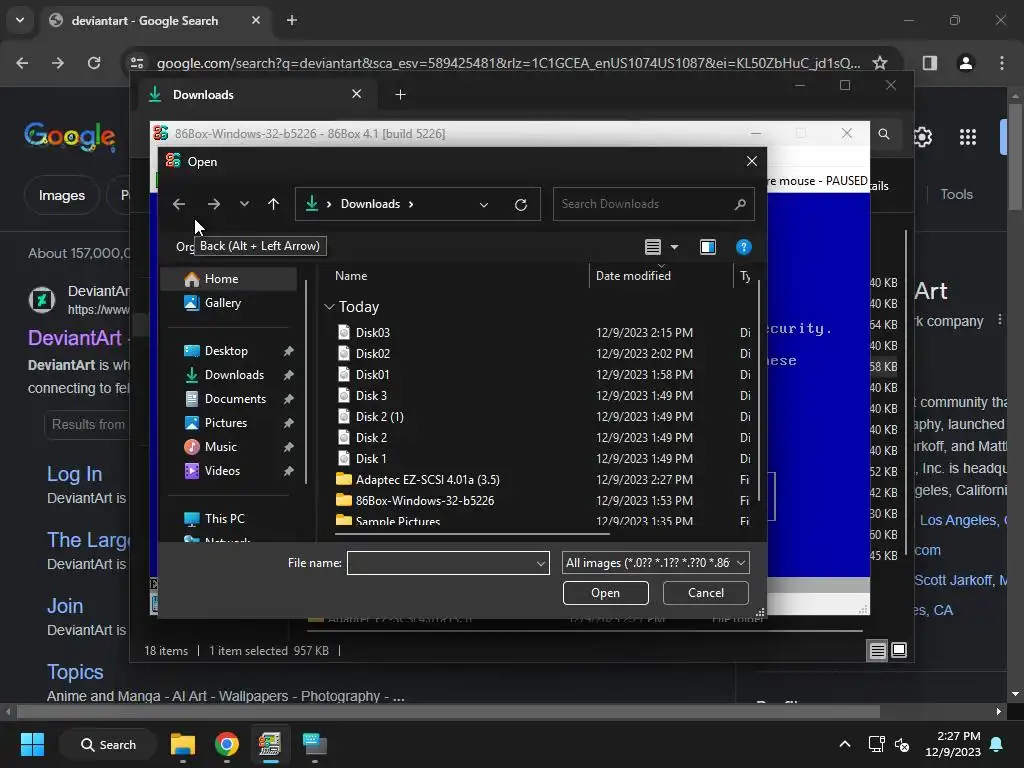Image resolution: width=1024 pixels, height=768 pixels.
Task: Reload the Google search page
Action: 94,63
